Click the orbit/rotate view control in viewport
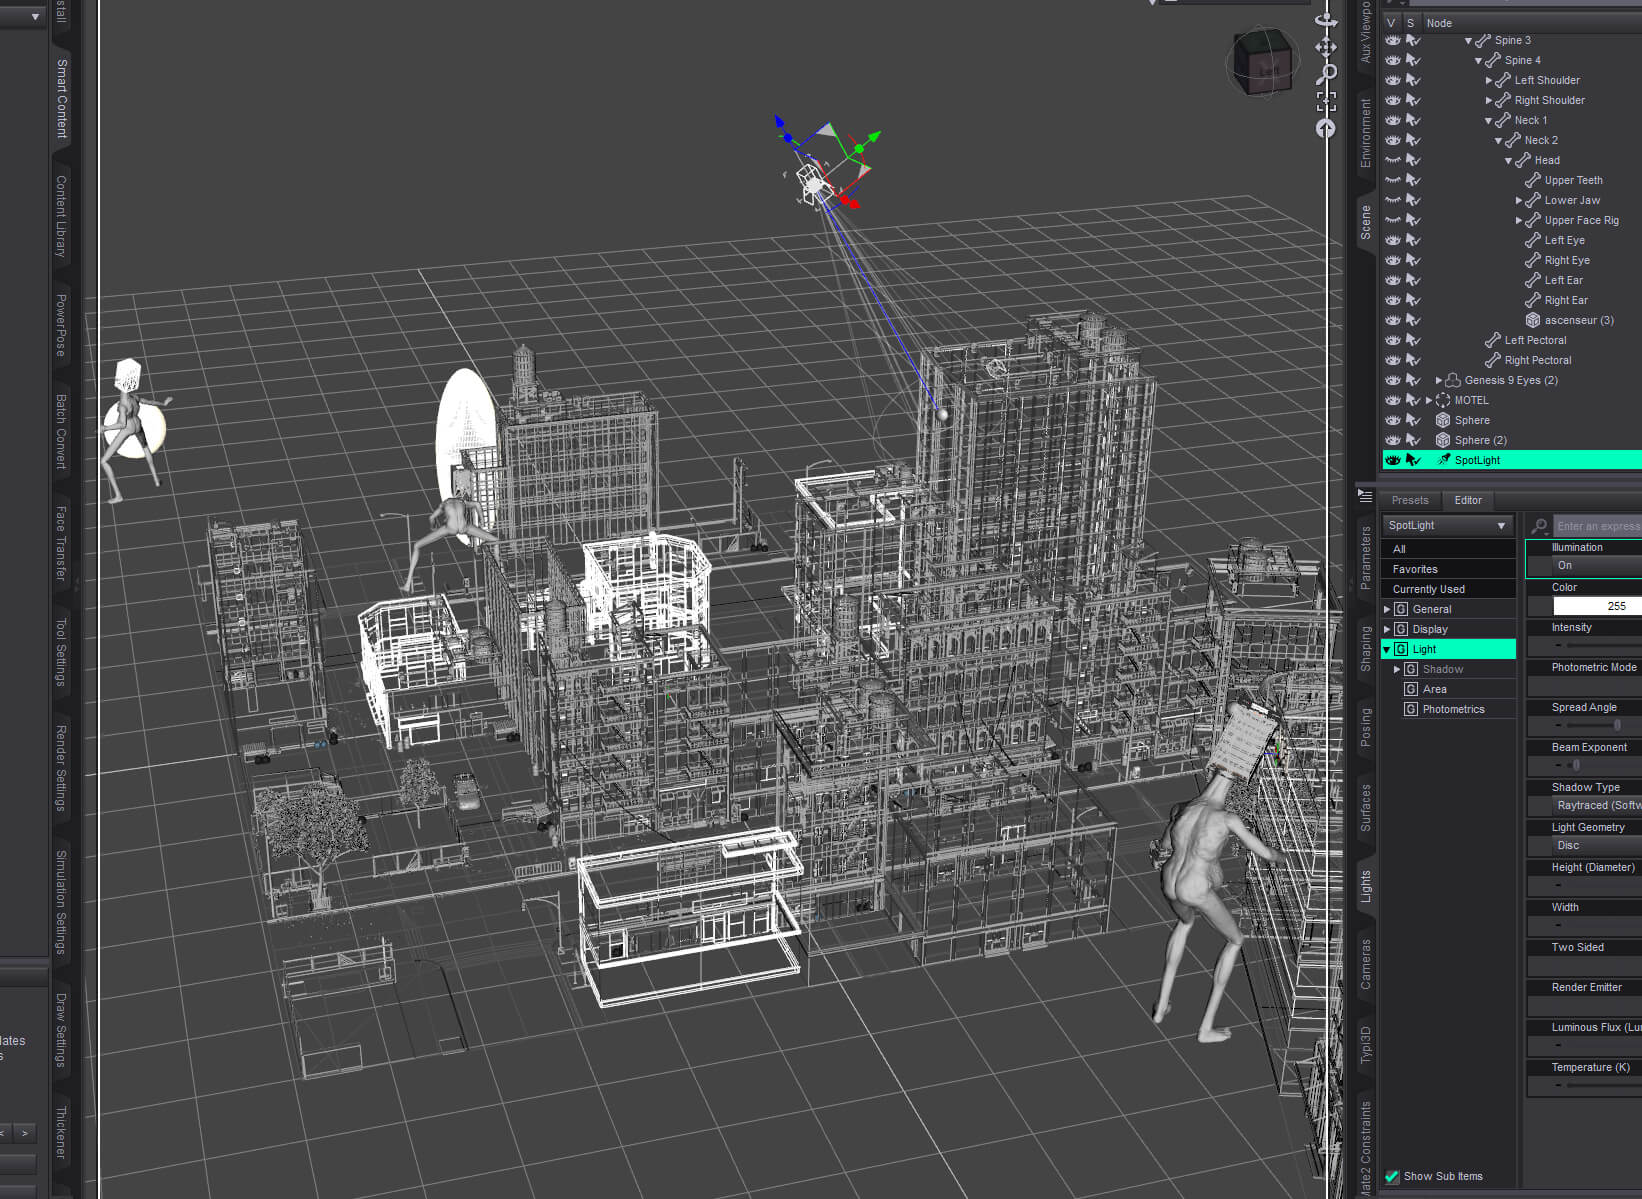The width and height of the screenshot is (1642, 1199). pos(1326,19)
